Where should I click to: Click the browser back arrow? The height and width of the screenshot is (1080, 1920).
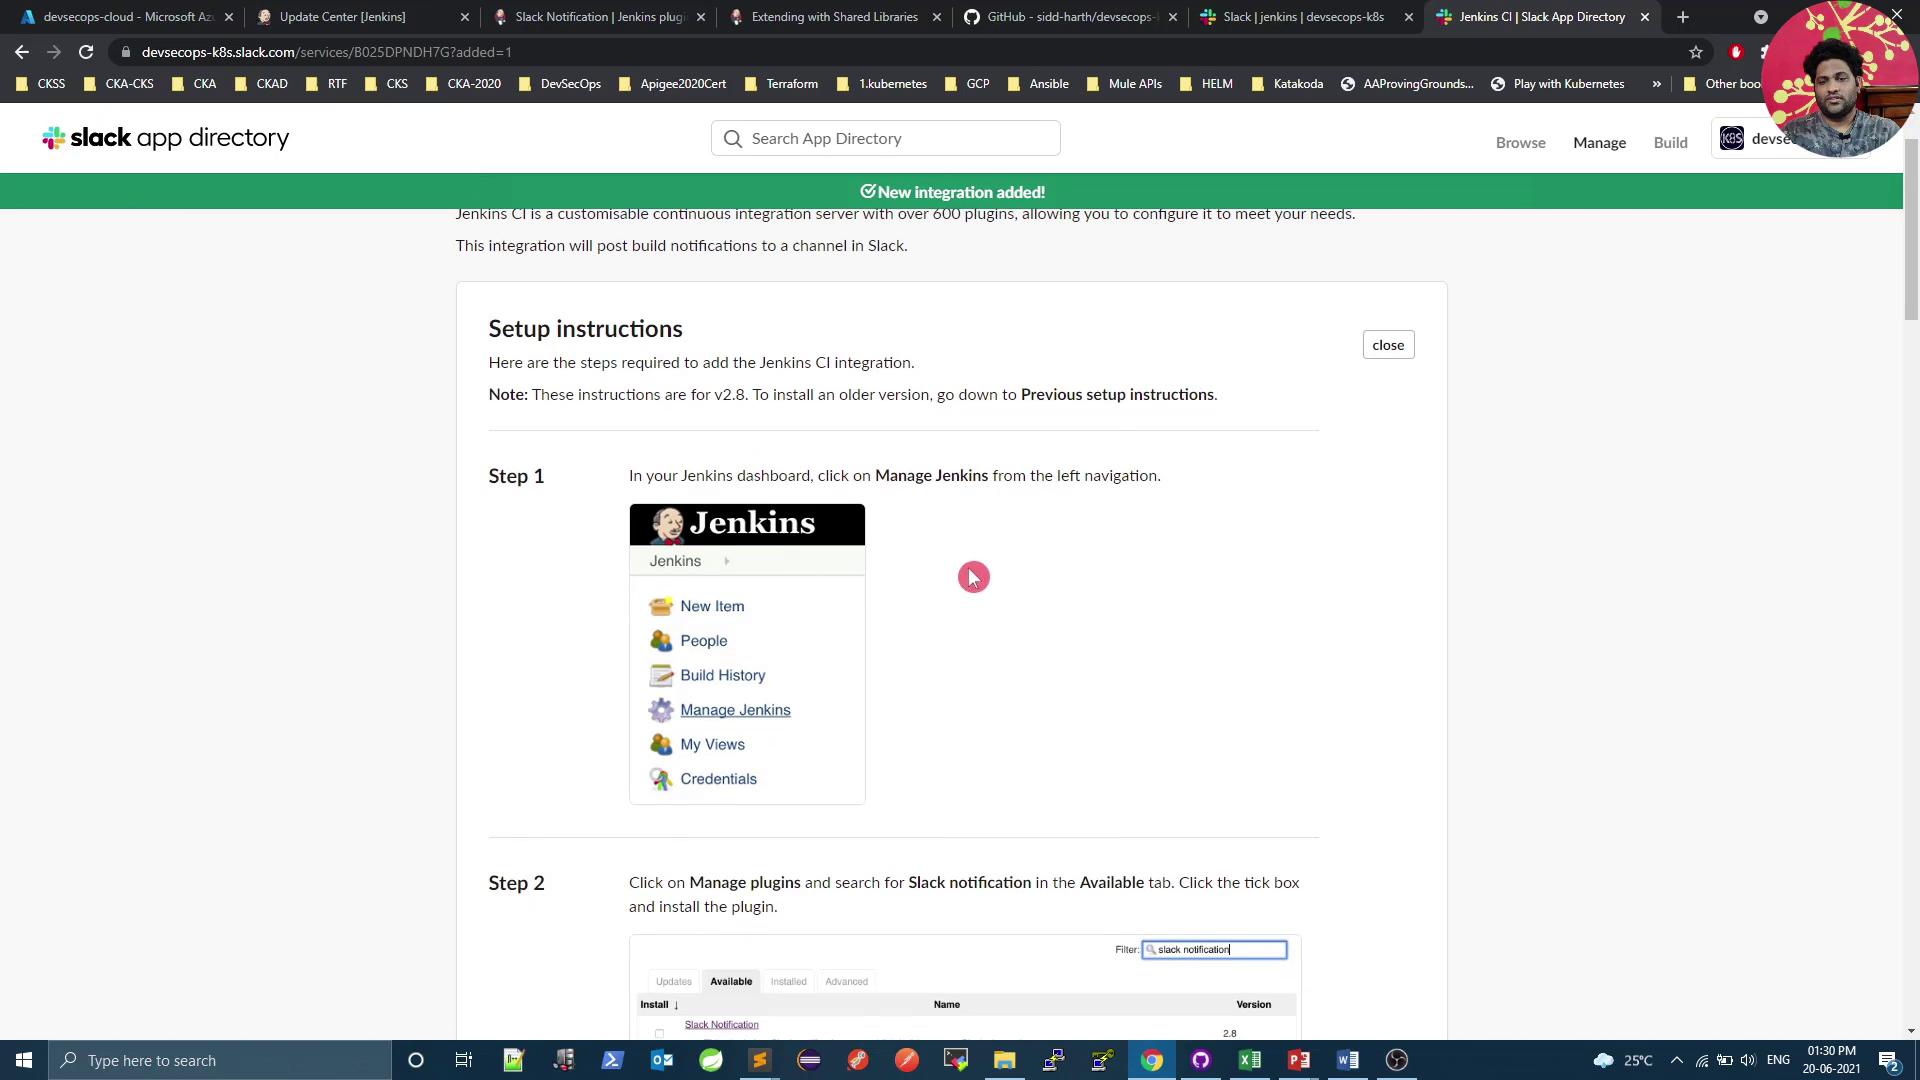22,52
